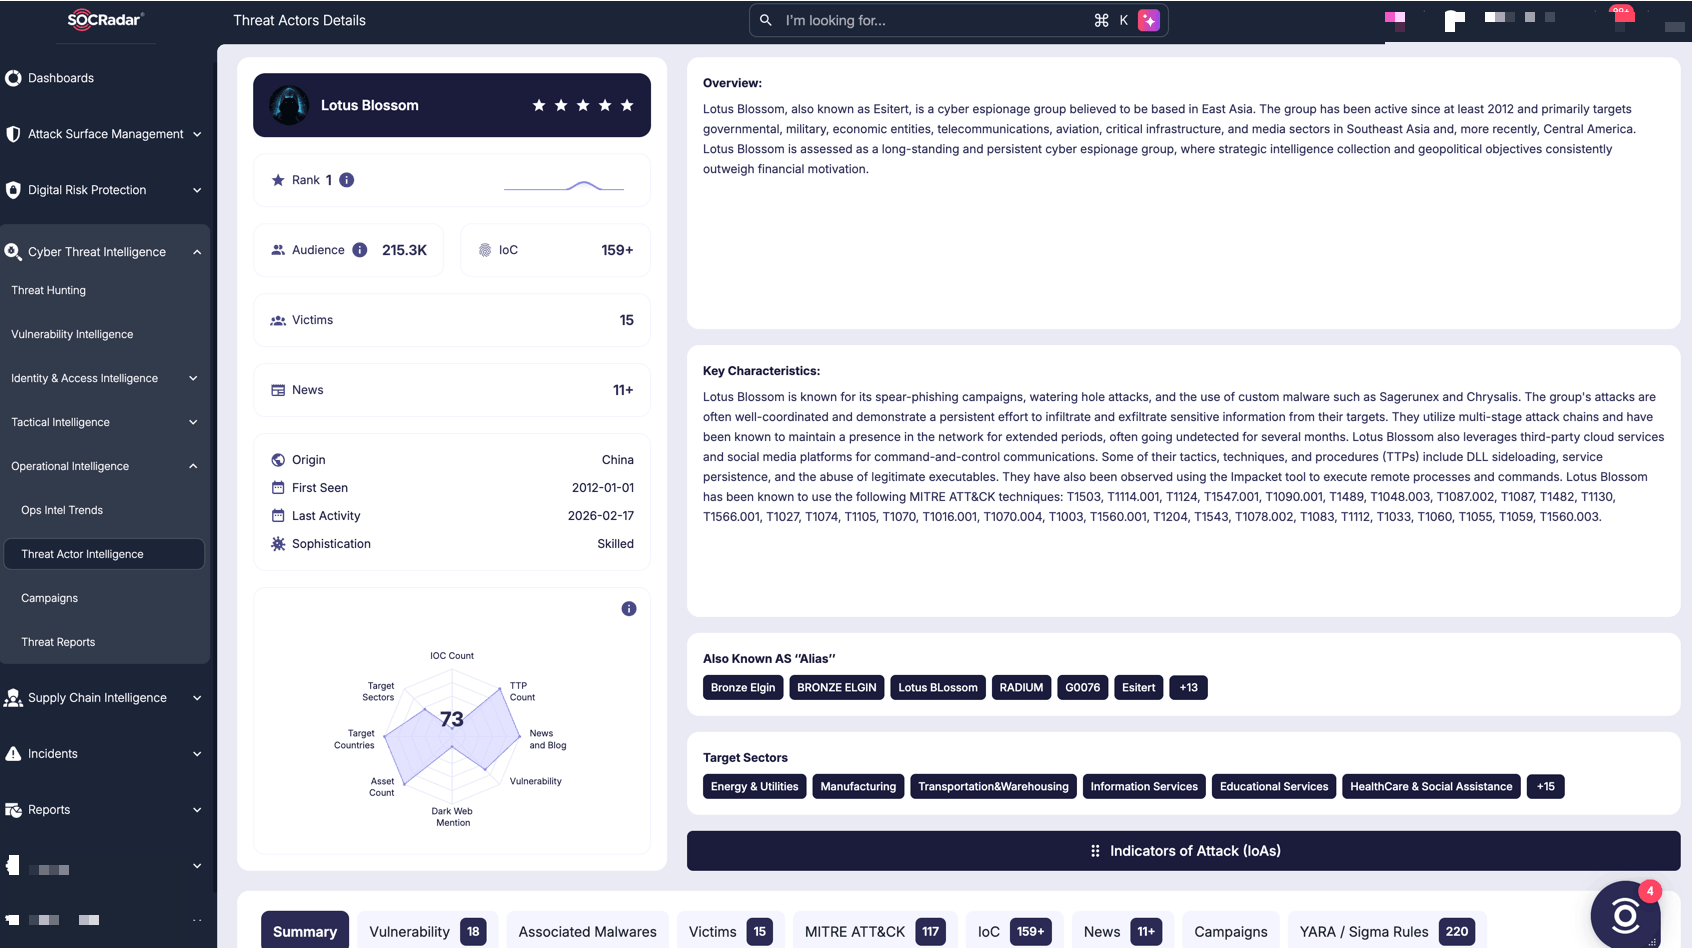Click the News icon in stats card

tap(278, 390)
